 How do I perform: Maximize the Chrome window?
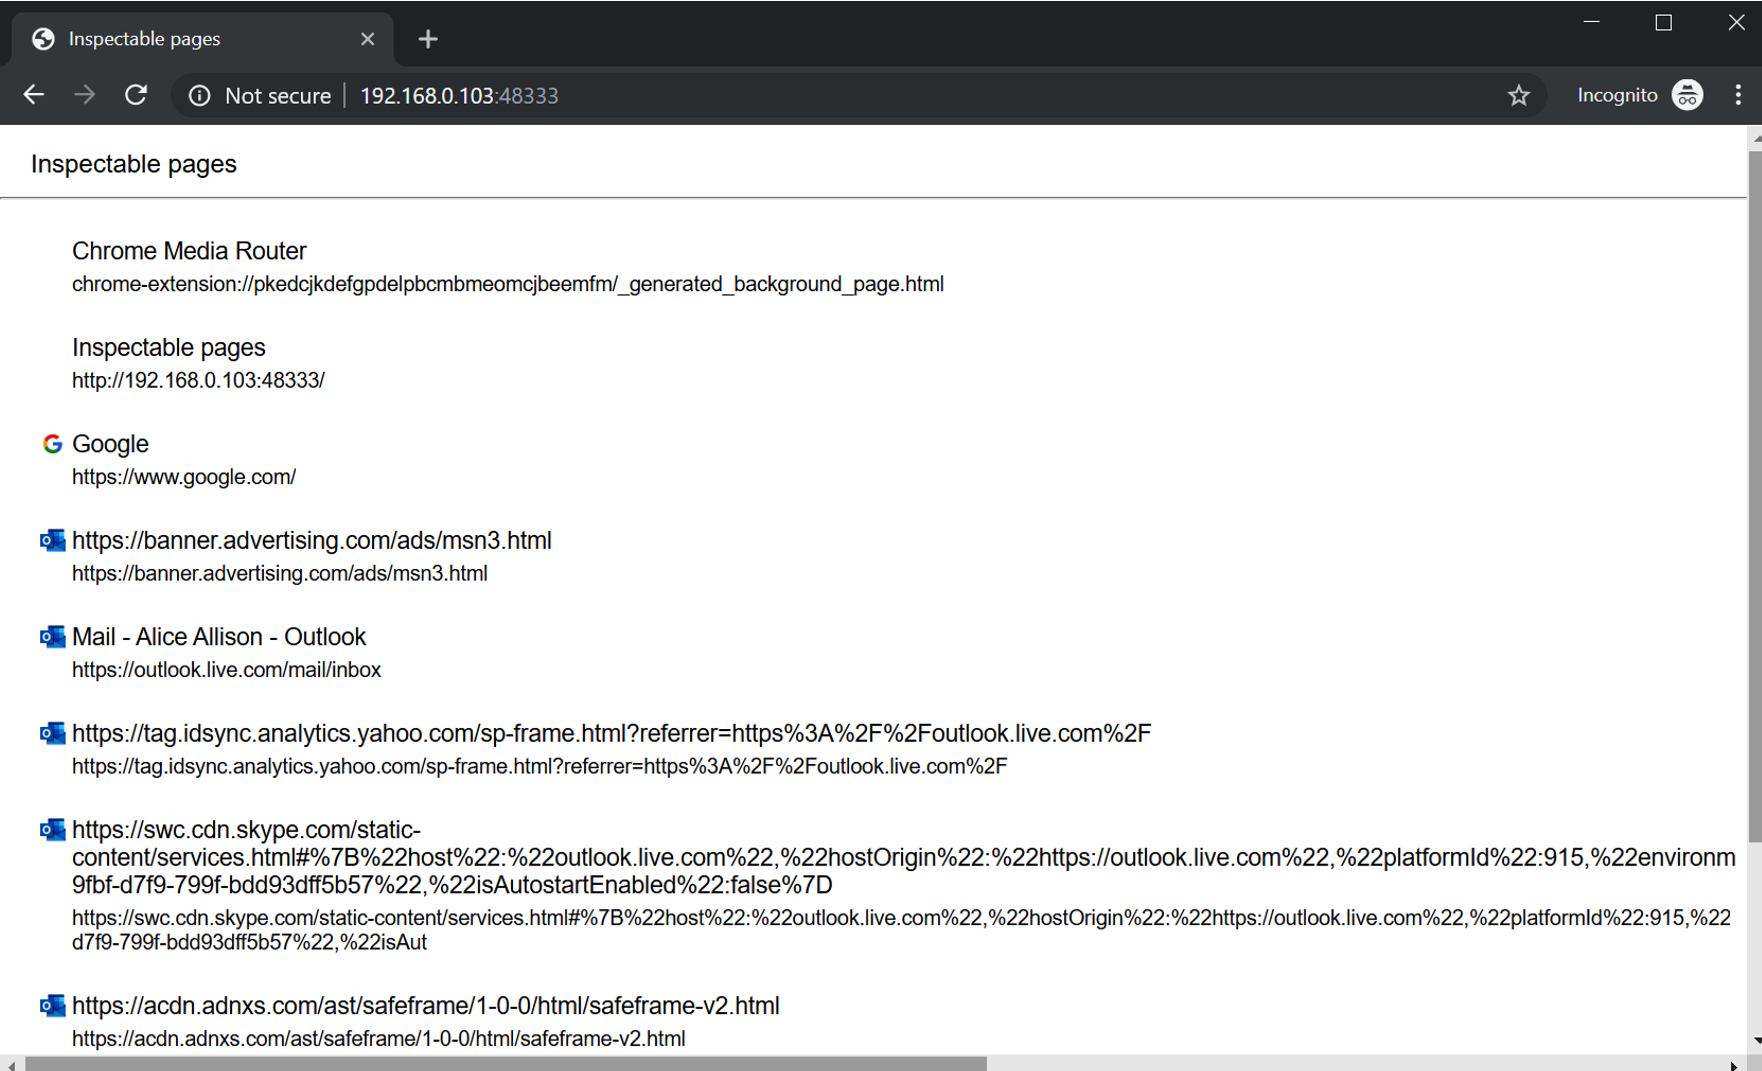click(1663, 22)
